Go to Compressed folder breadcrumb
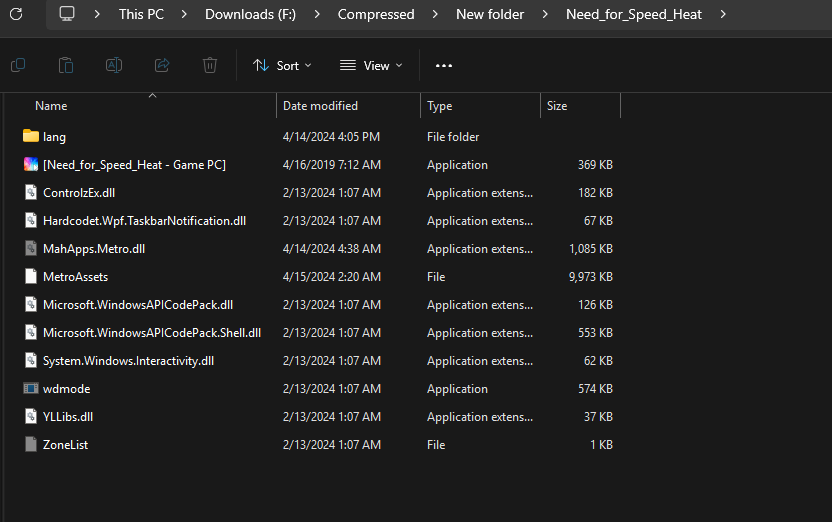 pyautogui.click(x=376, y=14)
